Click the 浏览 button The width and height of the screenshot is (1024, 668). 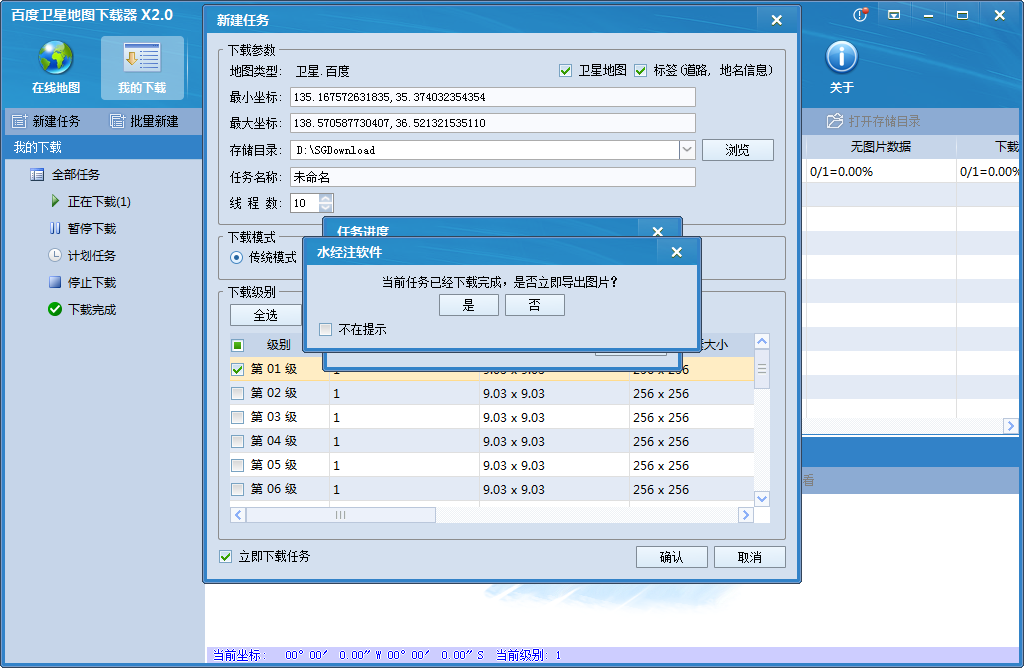(737, 150)
